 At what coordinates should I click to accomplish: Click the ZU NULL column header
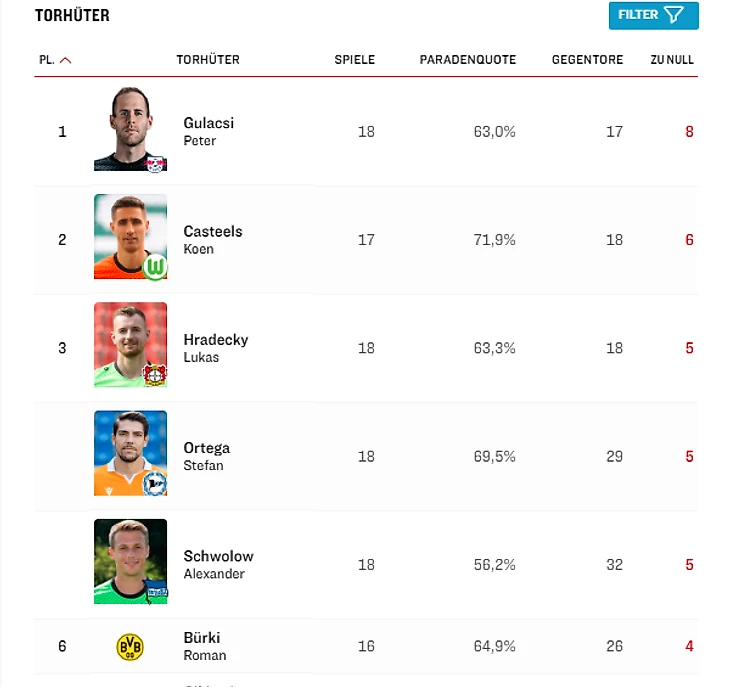point(672,60)
